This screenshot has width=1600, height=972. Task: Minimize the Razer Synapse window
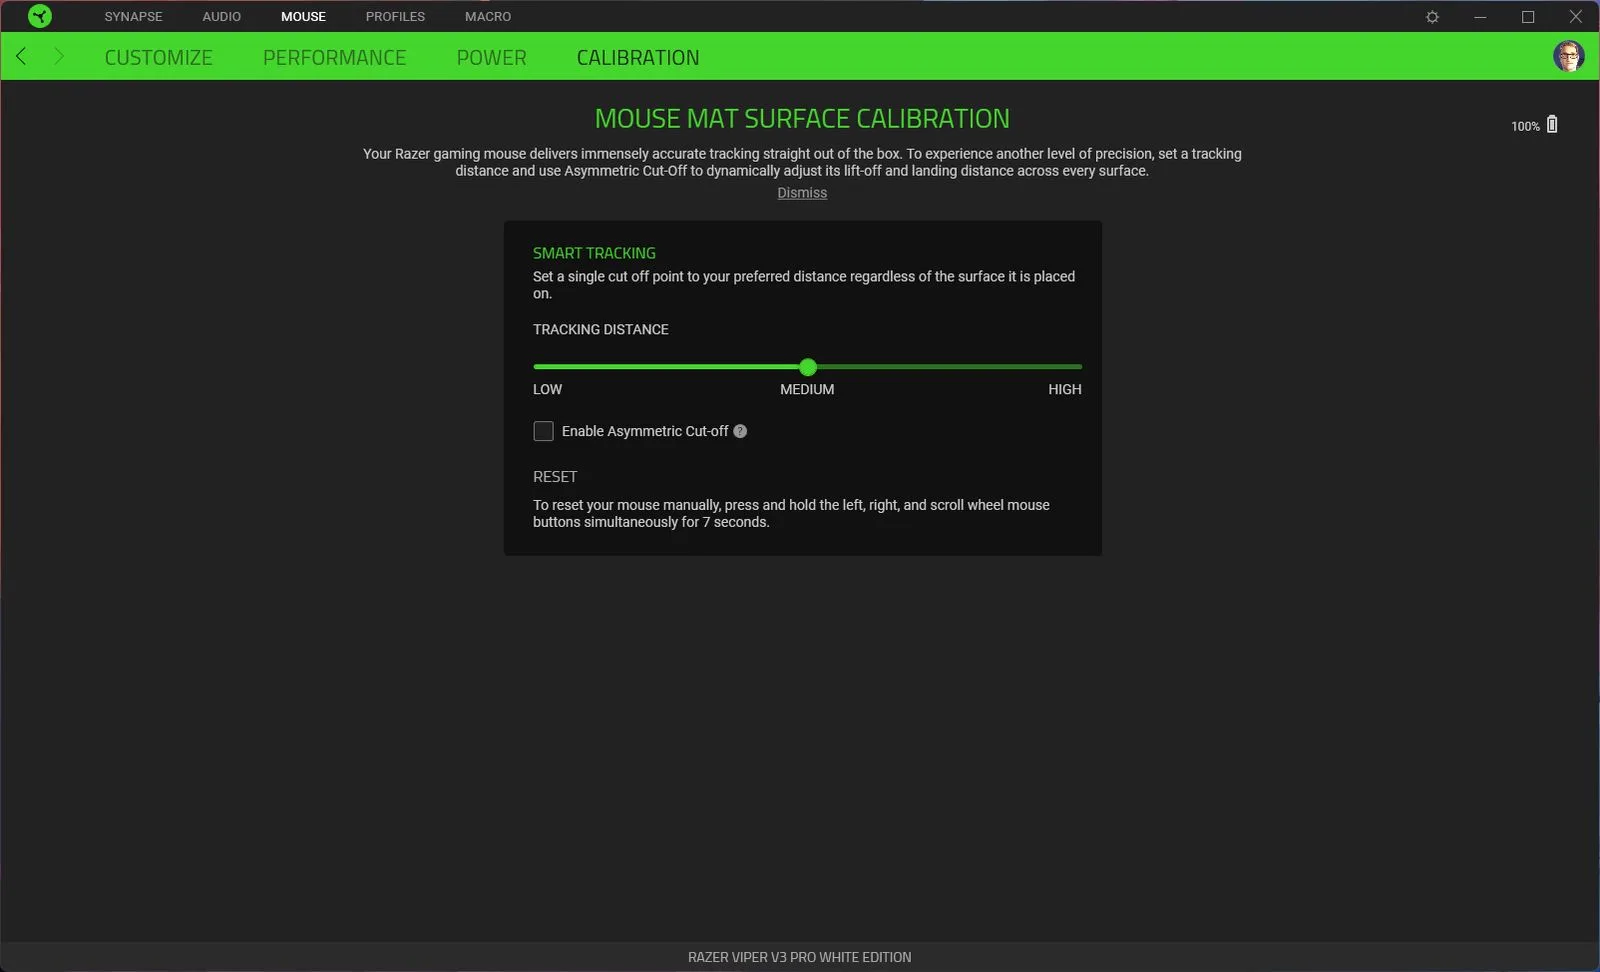[1480, 17]
